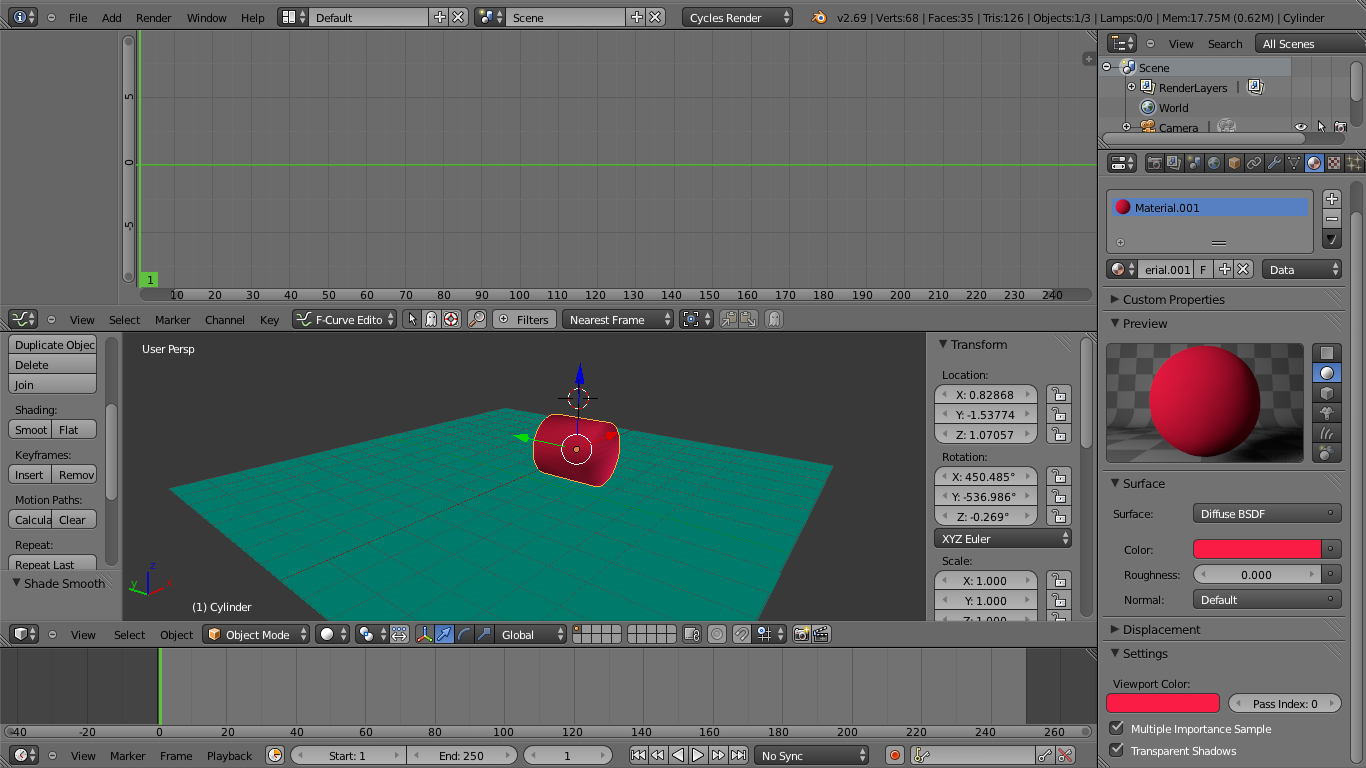Open the XYZ Euler rotation order dropdown
Screen dimensions: 1366x768
click(x=1003, y=538)
